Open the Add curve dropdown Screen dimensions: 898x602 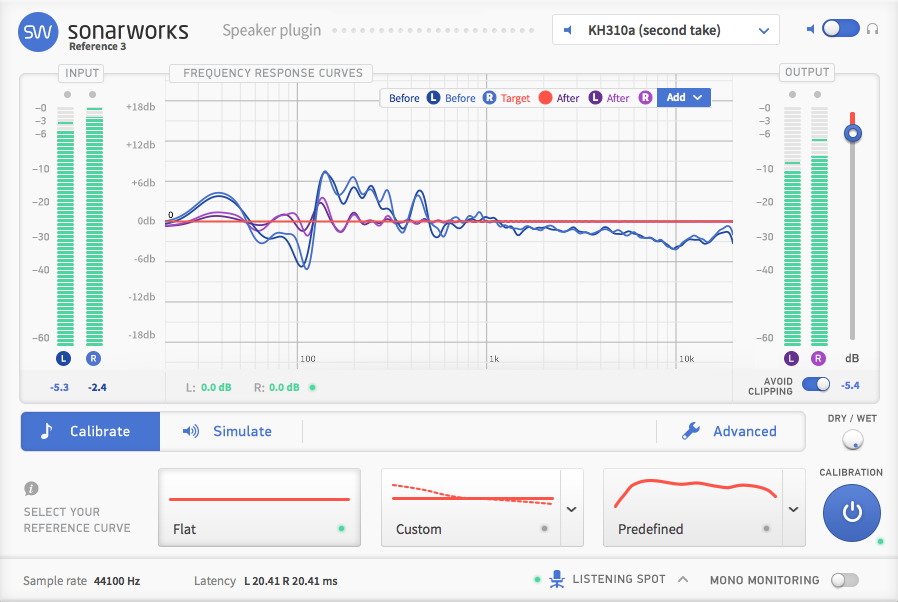click(x=684, y=97)
